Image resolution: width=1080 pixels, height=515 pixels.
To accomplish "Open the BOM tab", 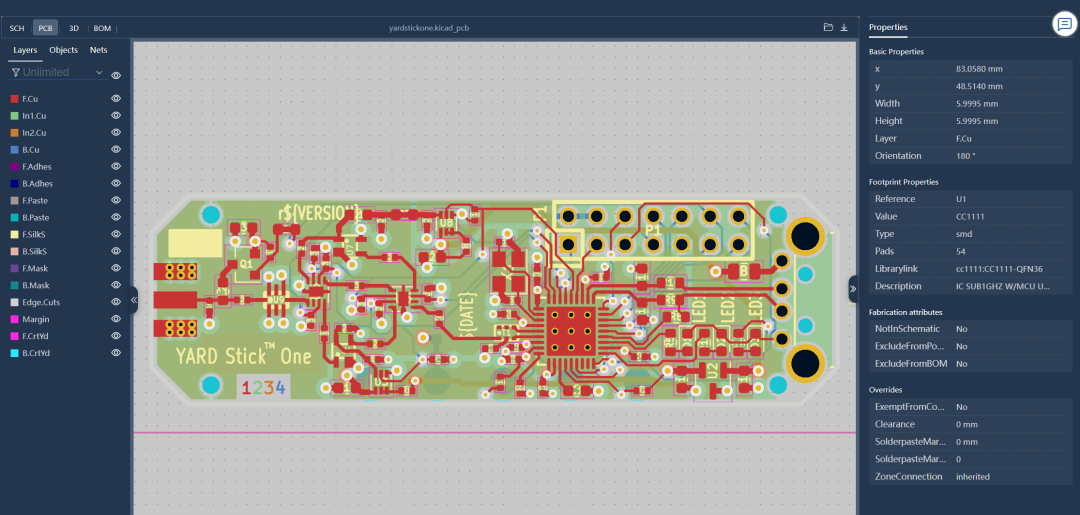I will tap(102, 28).
